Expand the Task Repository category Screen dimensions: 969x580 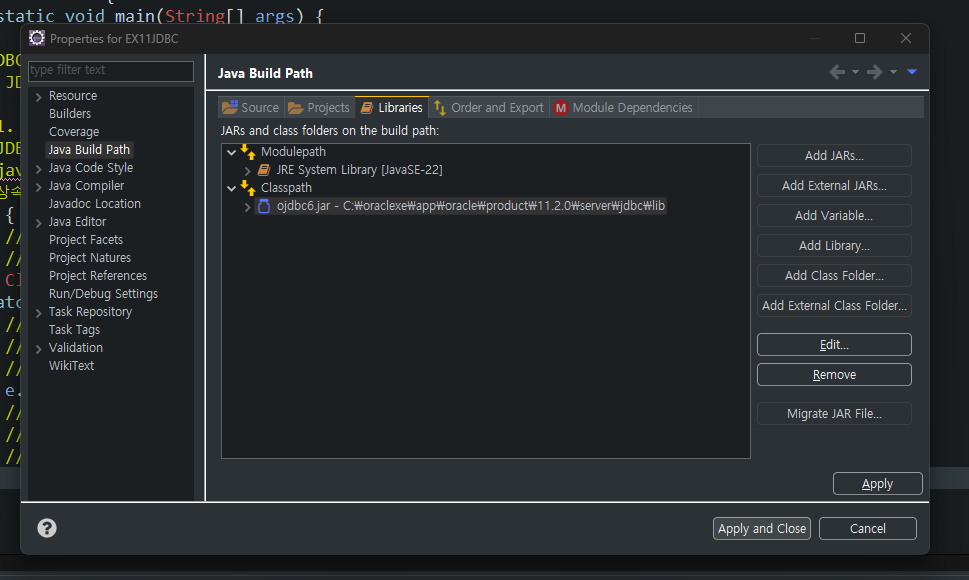tap(38, 313)
